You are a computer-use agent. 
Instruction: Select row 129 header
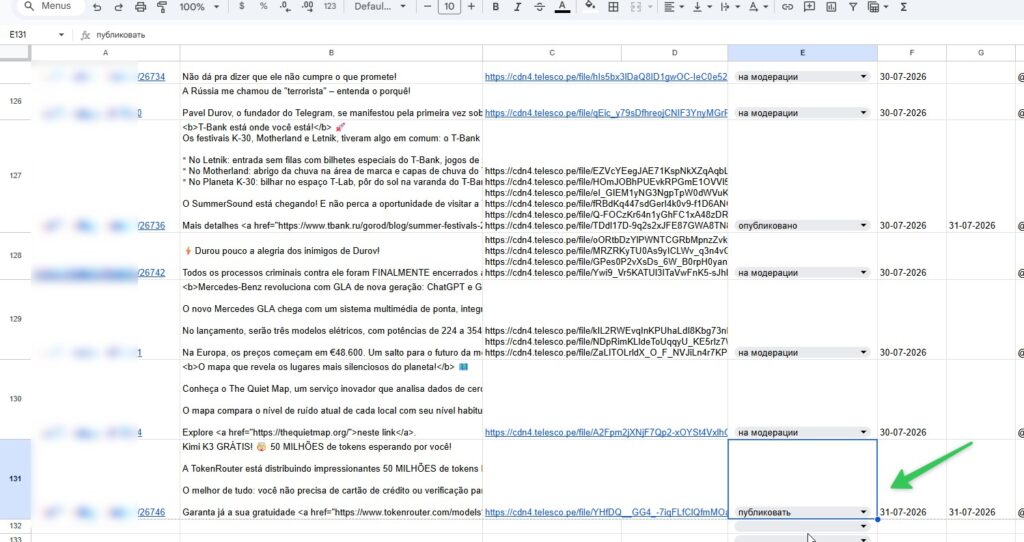[16, 319]
